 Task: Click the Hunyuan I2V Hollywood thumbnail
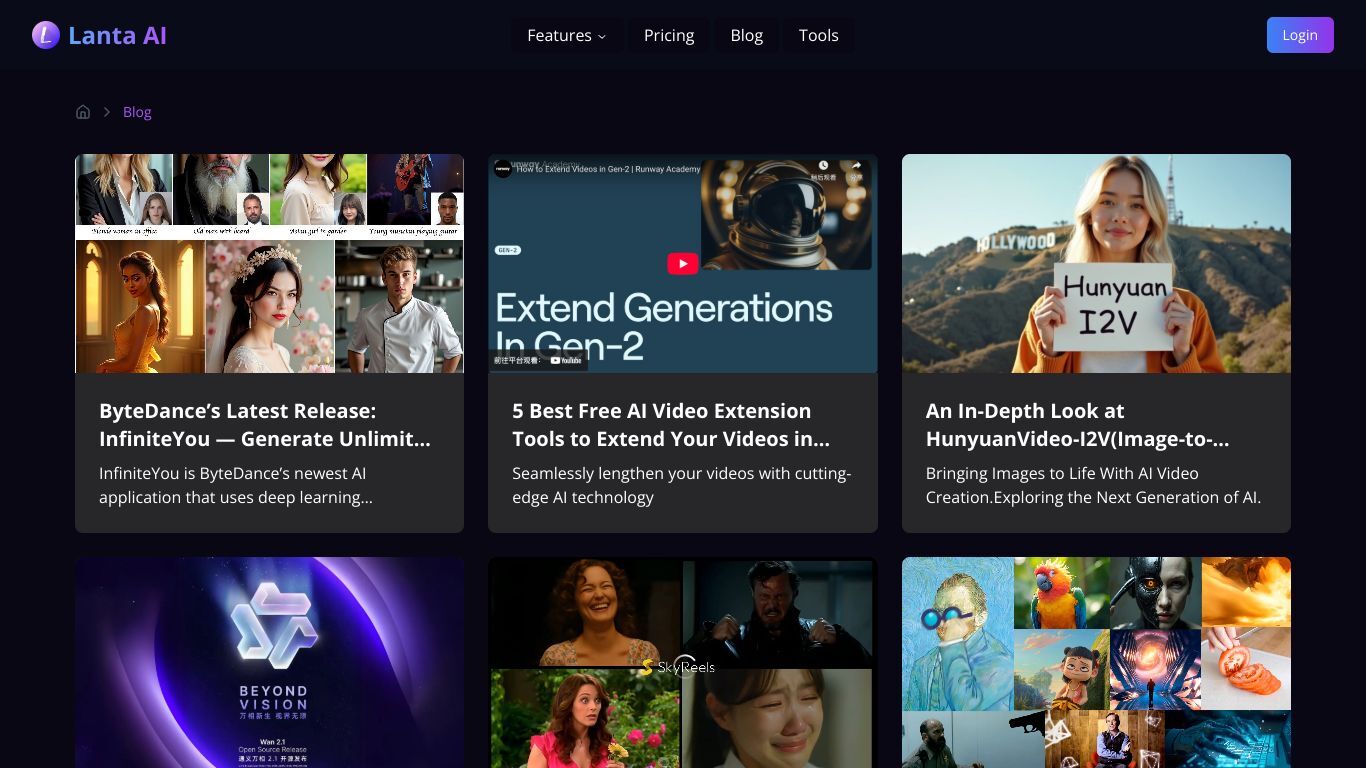[x=1096, y=263]
